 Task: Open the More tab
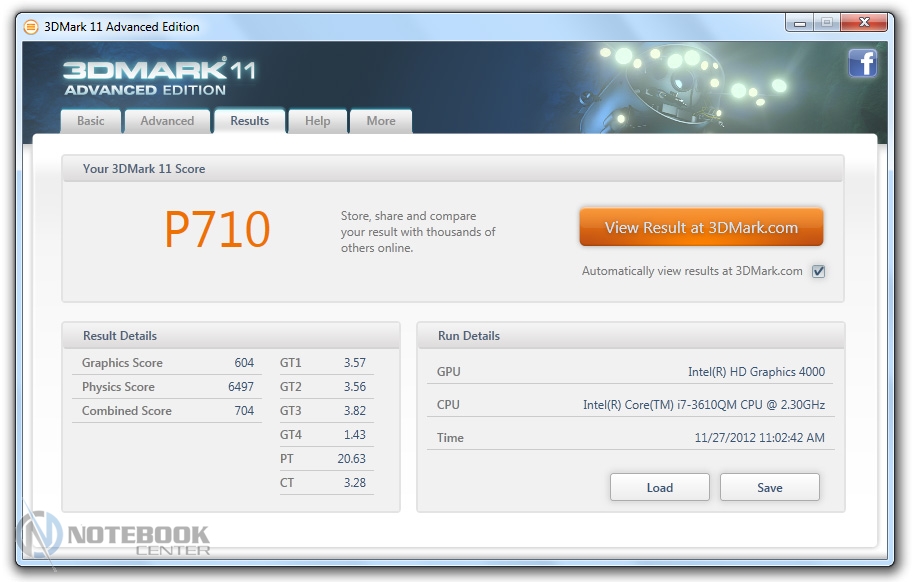tap(380, 121)
